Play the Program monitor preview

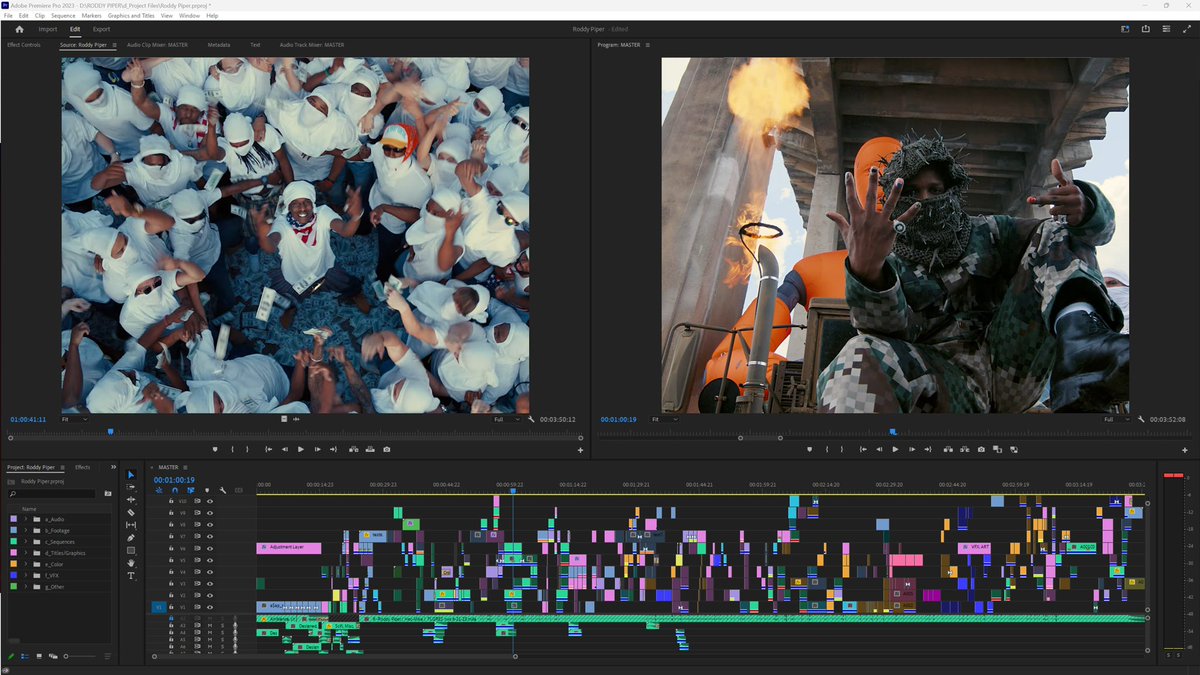896,449
